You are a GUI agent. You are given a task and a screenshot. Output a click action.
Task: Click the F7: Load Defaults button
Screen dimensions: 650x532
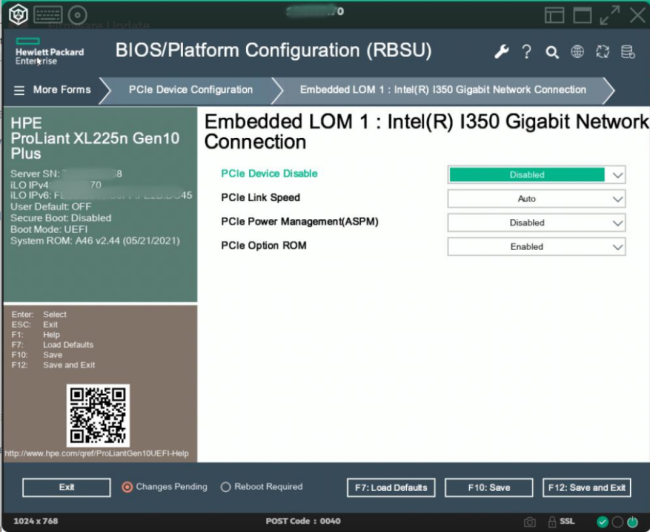[x=390, y=488]
